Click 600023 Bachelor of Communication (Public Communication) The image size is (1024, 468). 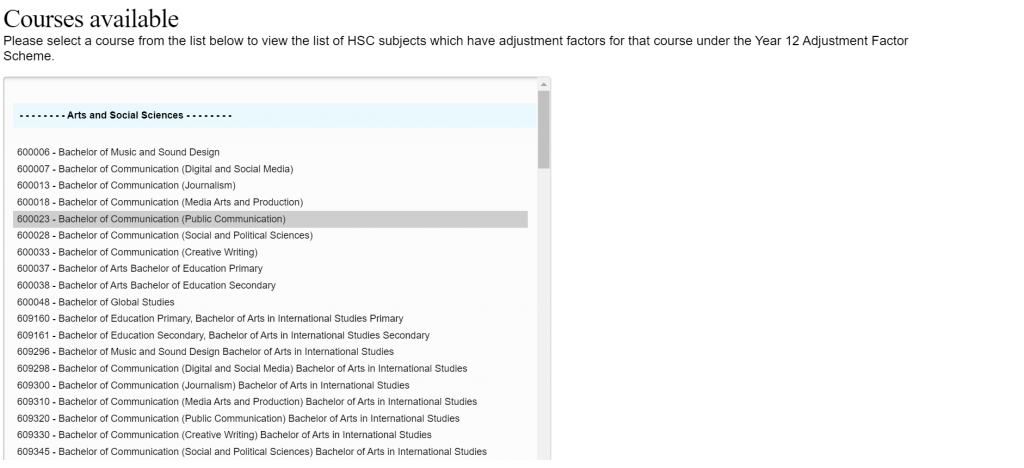(x=151, y=219)
